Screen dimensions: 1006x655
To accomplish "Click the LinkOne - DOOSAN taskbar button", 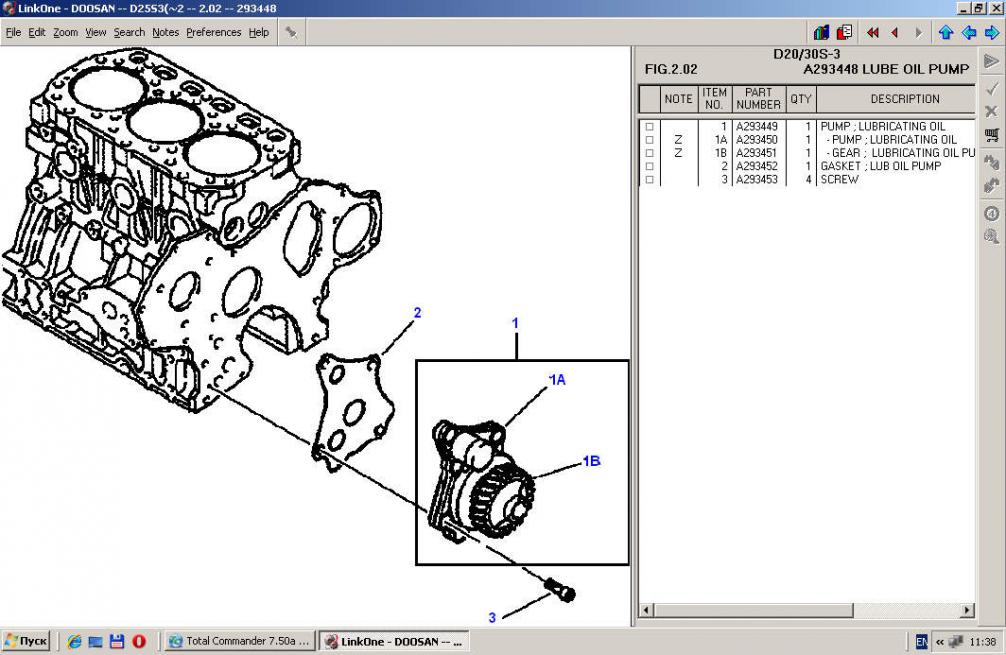I will tap(394, 641).
